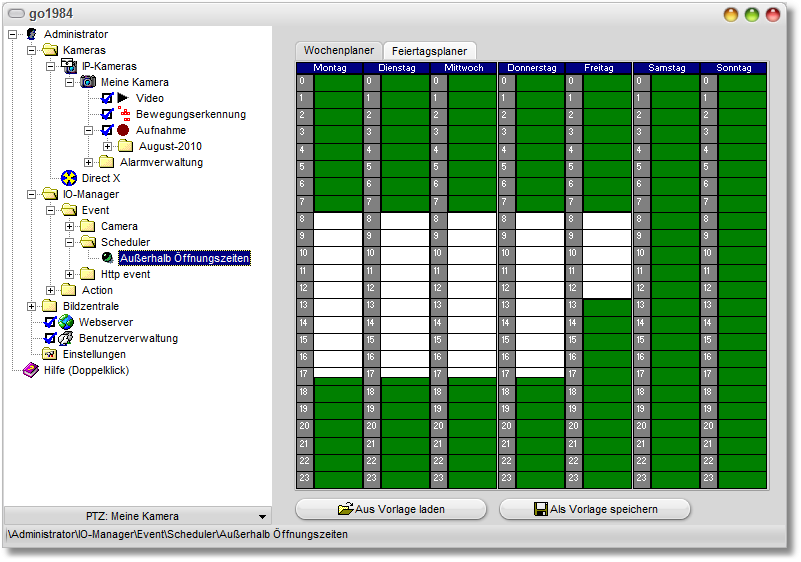The width and height of the screenshot is (801, 562).
Task: Toggle the Benutzerverwaltung checkbox
Action: tap(50, 338)
